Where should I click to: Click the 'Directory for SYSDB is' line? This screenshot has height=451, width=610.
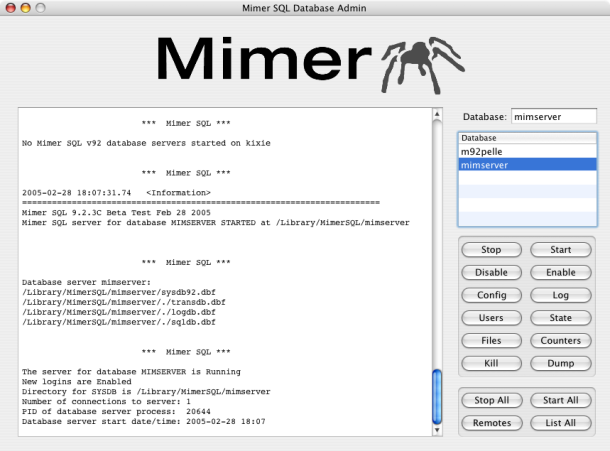(x=146, y=391)
